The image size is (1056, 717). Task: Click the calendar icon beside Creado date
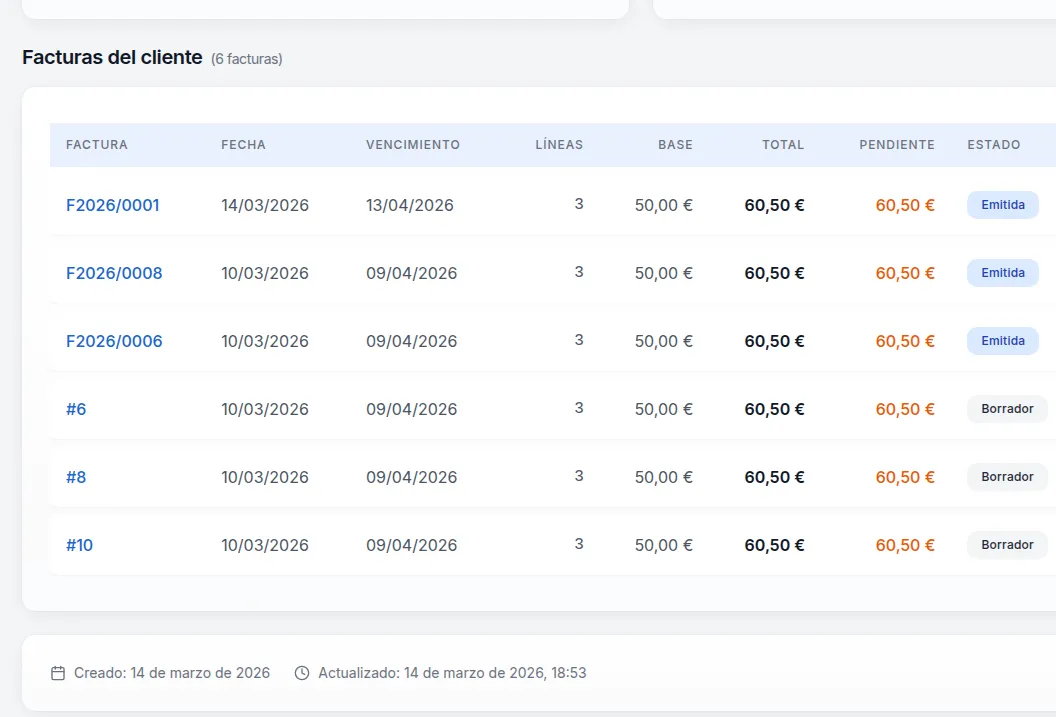(58, 673)
